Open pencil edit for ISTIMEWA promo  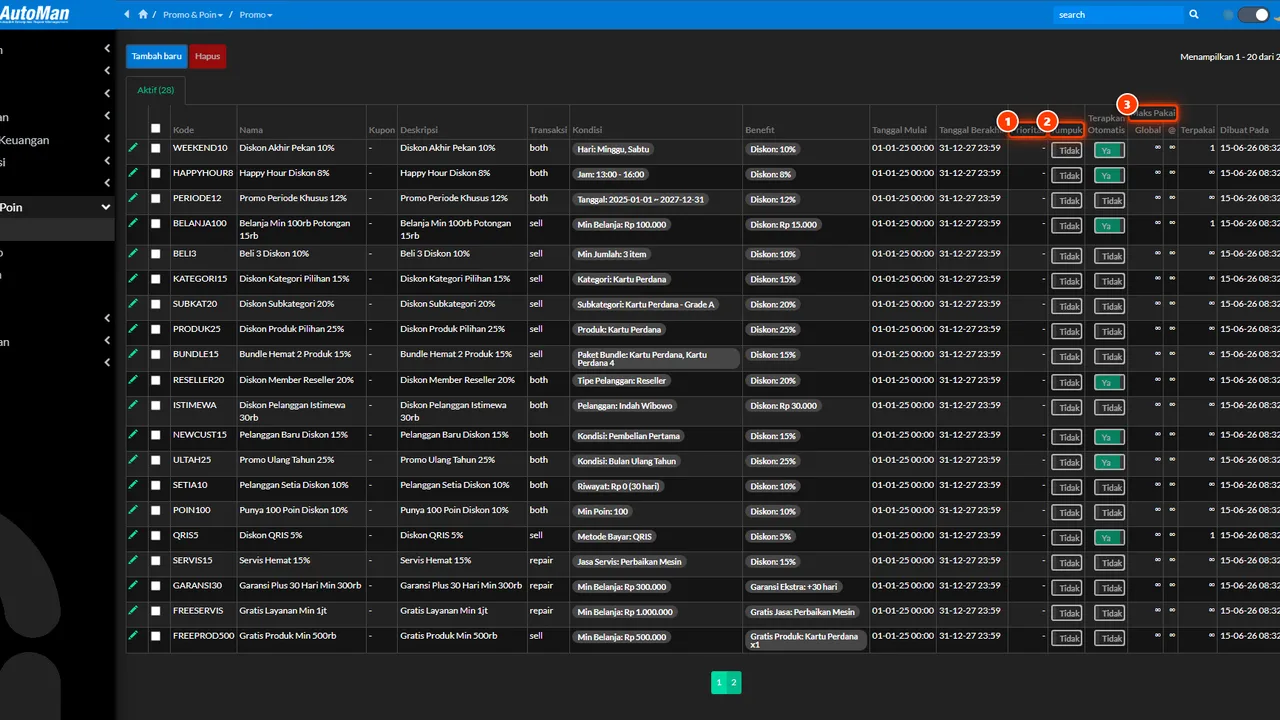coord(133,404)
